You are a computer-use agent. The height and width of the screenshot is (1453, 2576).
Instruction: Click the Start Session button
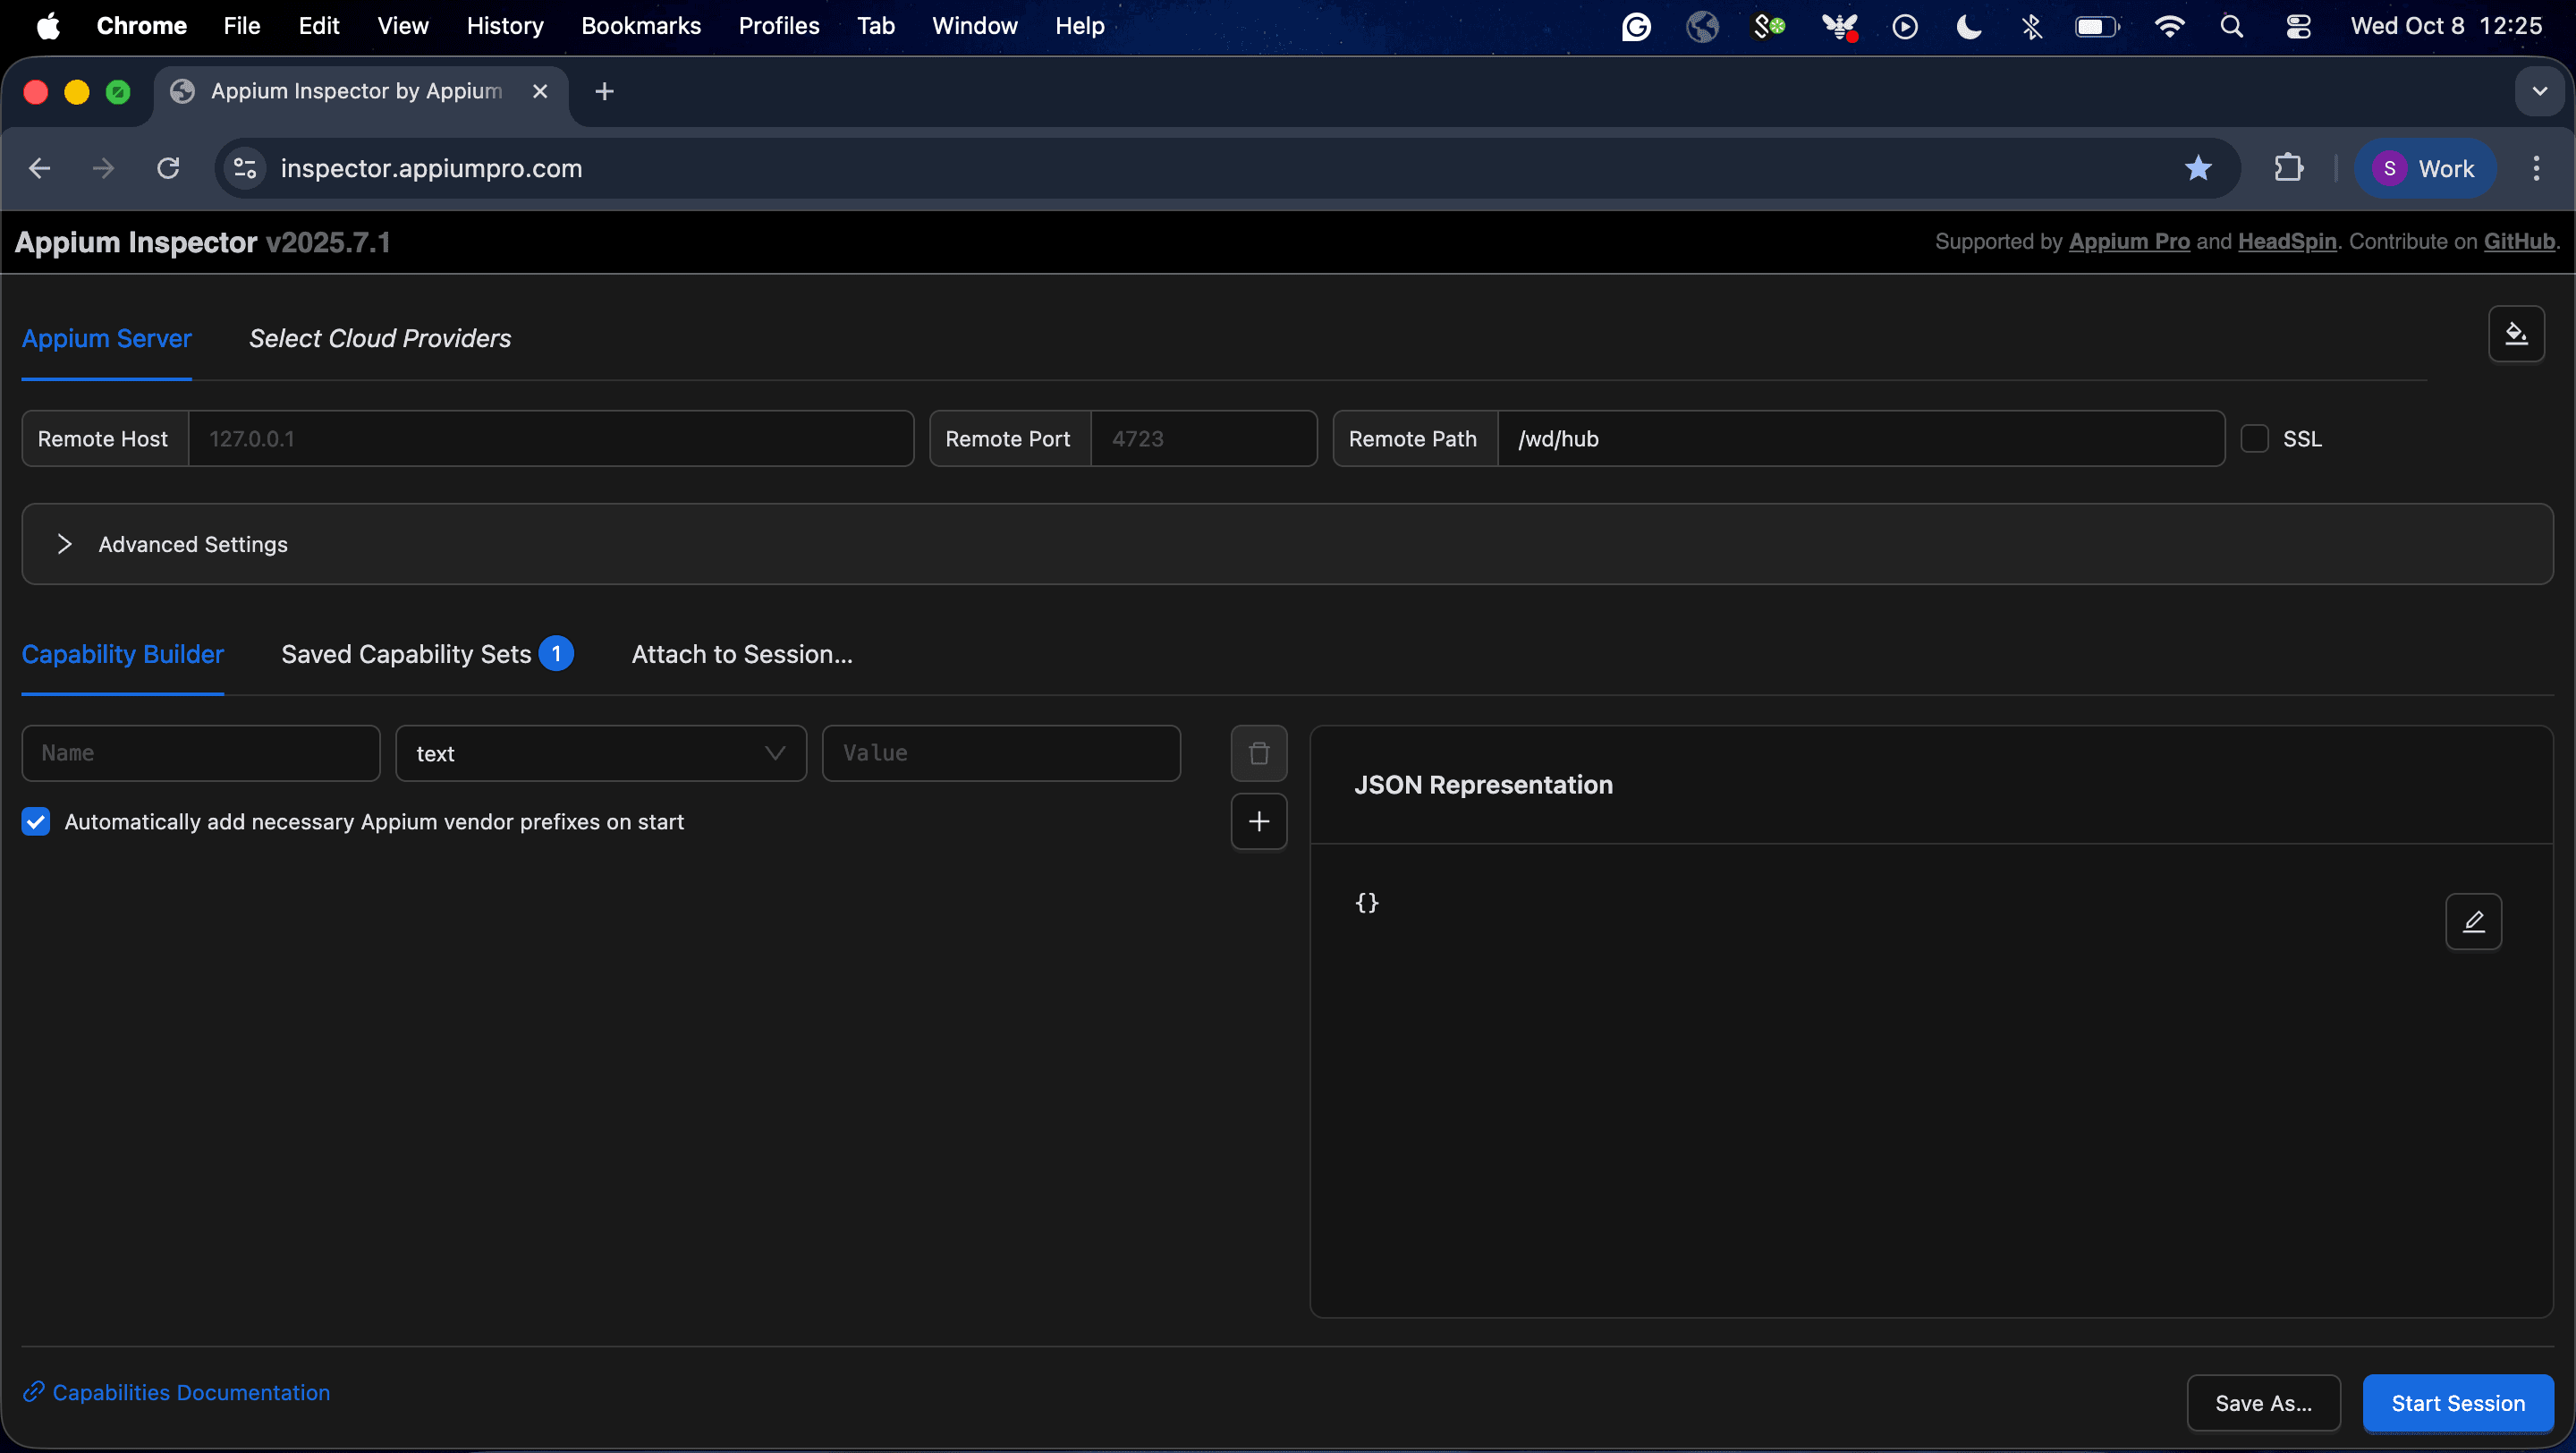coord(2457,1403)
